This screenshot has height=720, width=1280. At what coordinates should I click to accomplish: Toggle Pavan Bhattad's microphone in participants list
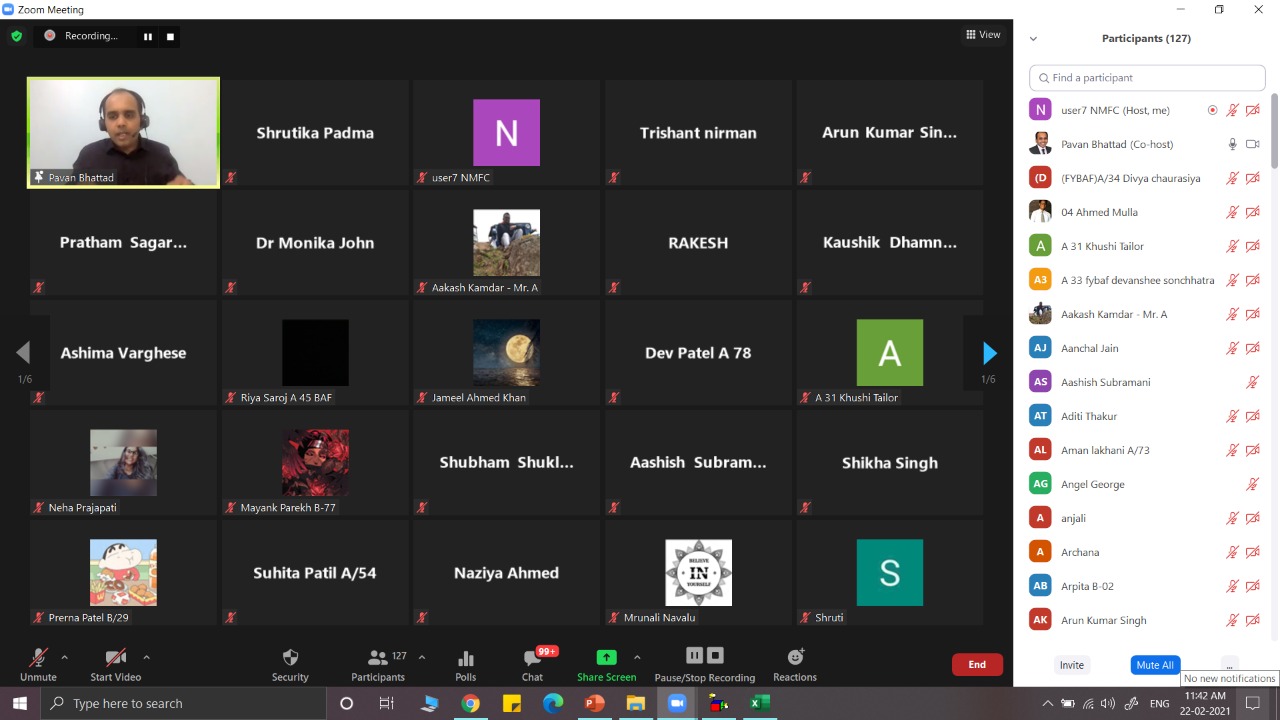pos(1233,144)
